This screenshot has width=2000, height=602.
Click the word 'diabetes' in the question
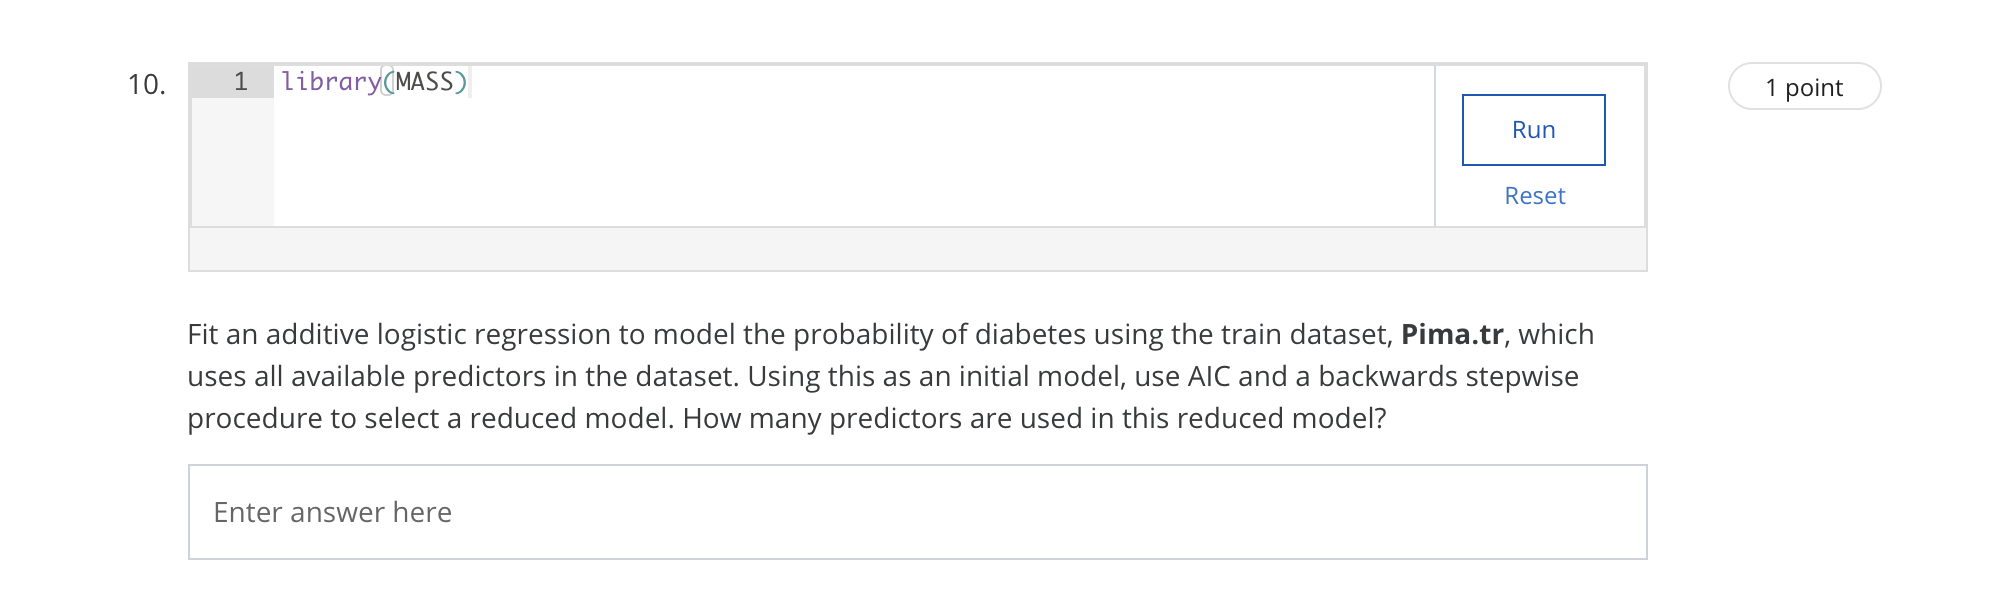1030,334
